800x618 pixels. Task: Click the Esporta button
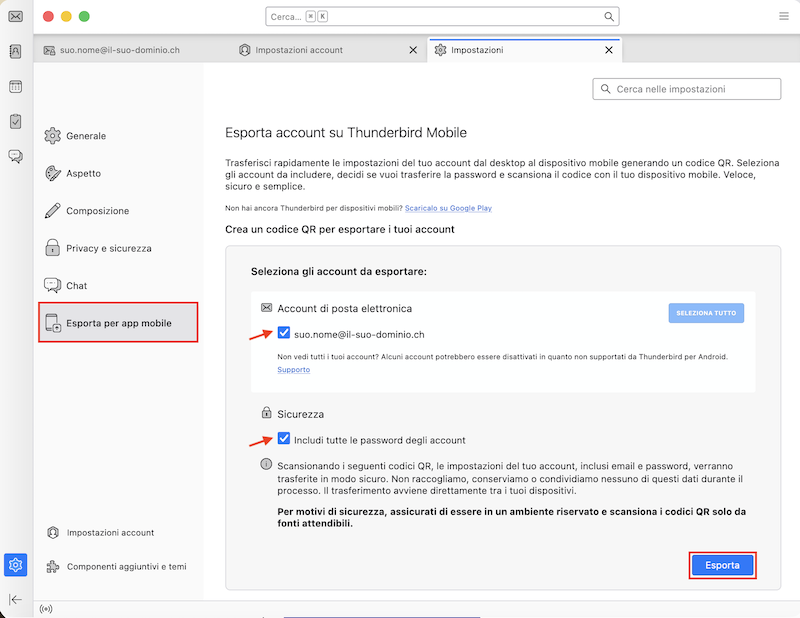[722, 565]
